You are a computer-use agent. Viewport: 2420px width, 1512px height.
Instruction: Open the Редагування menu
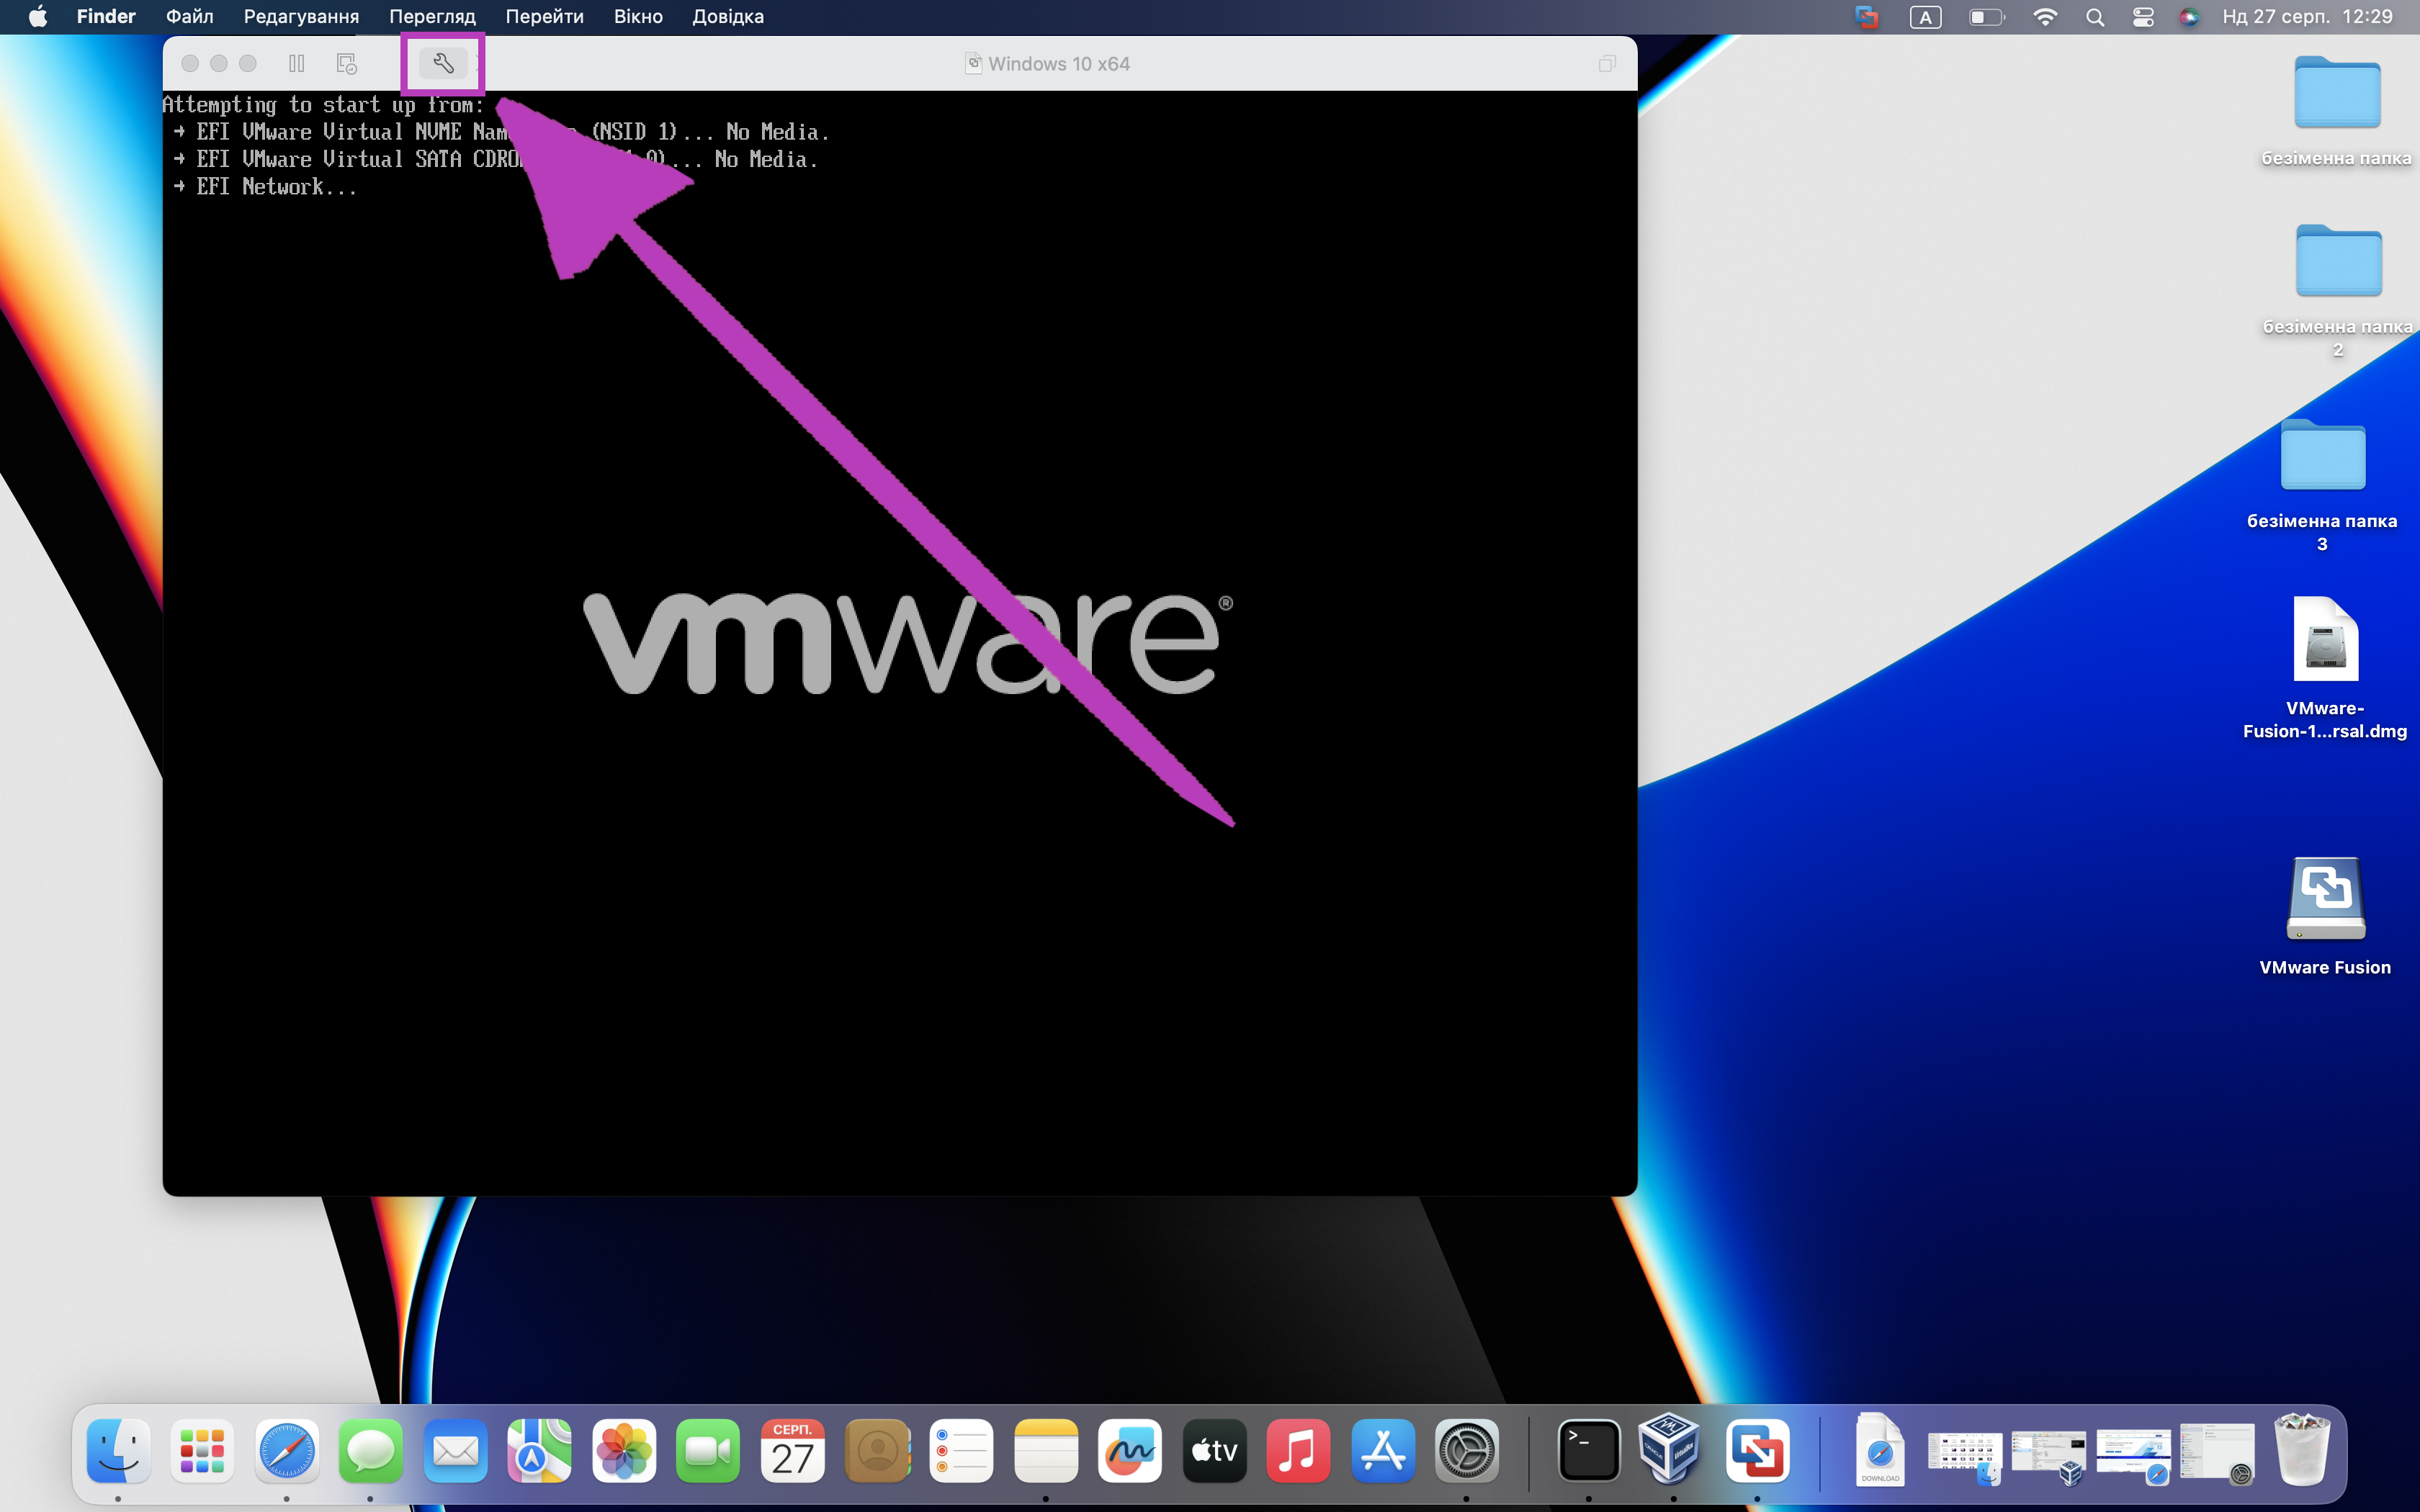click(x=301, y=16)
